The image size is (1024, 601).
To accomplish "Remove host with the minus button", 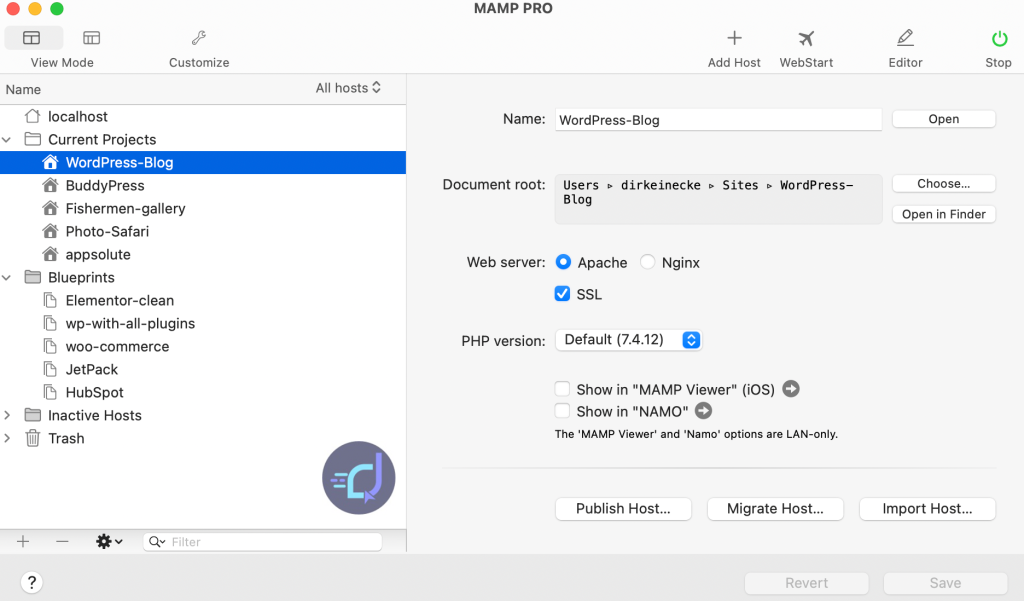I will tap(62, 542).
